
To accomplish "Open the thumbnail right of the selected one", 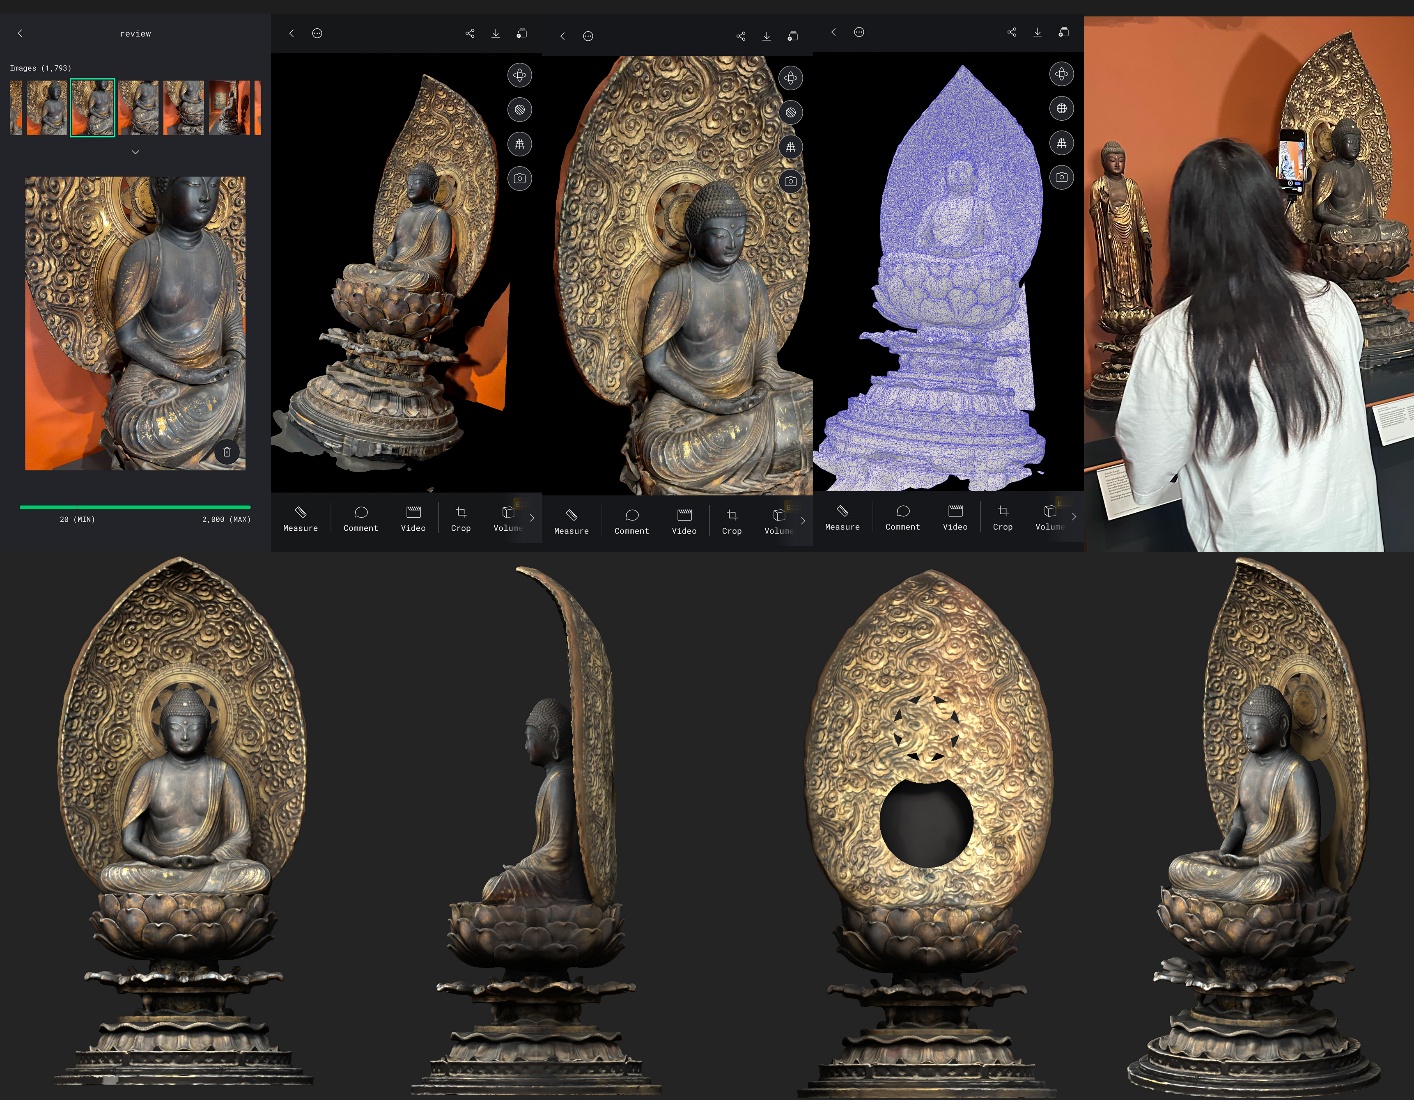I will click(139, 108).
